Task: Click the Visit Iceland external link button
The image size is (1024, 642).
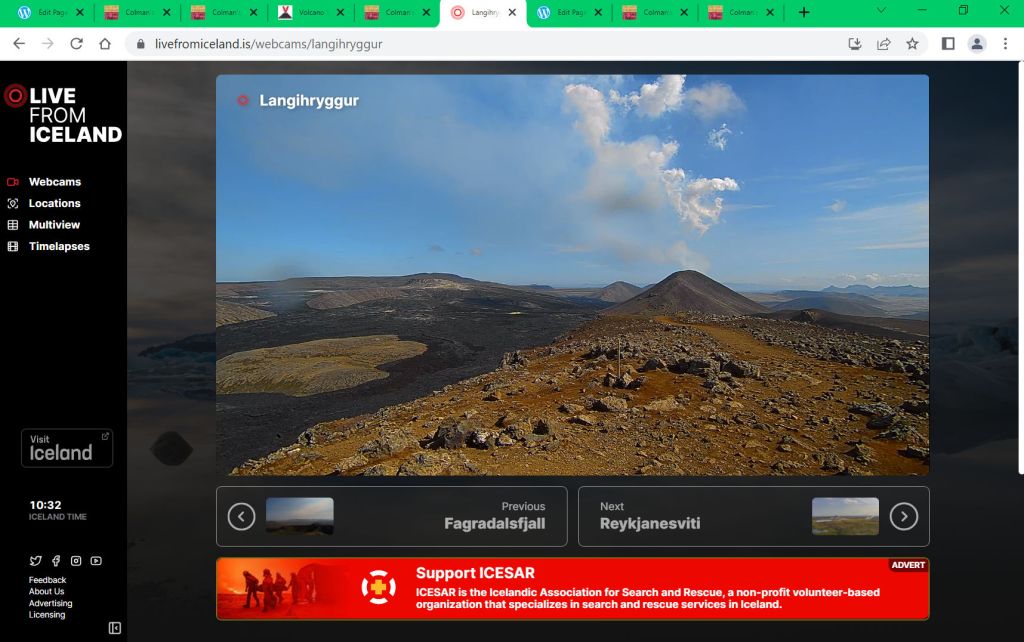Action: click(67, 448)
